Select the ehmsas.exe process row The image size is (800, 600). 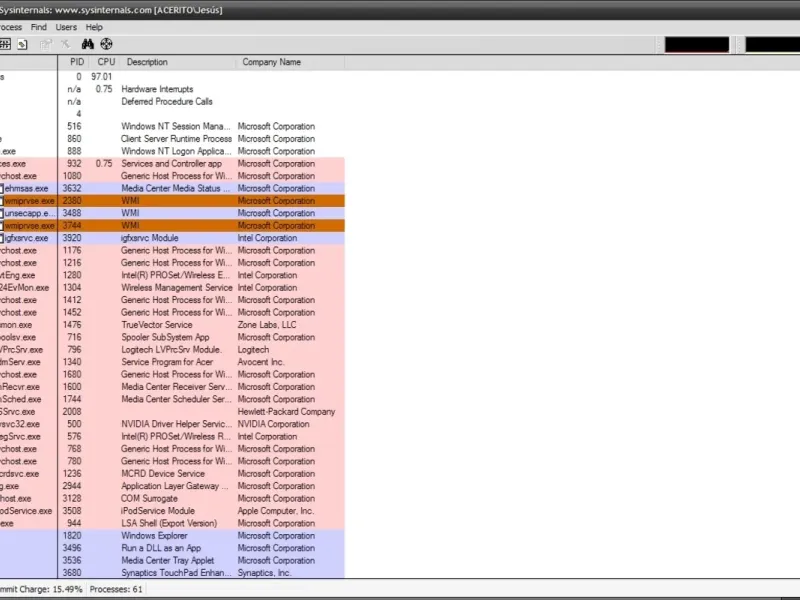click(172, 188)
